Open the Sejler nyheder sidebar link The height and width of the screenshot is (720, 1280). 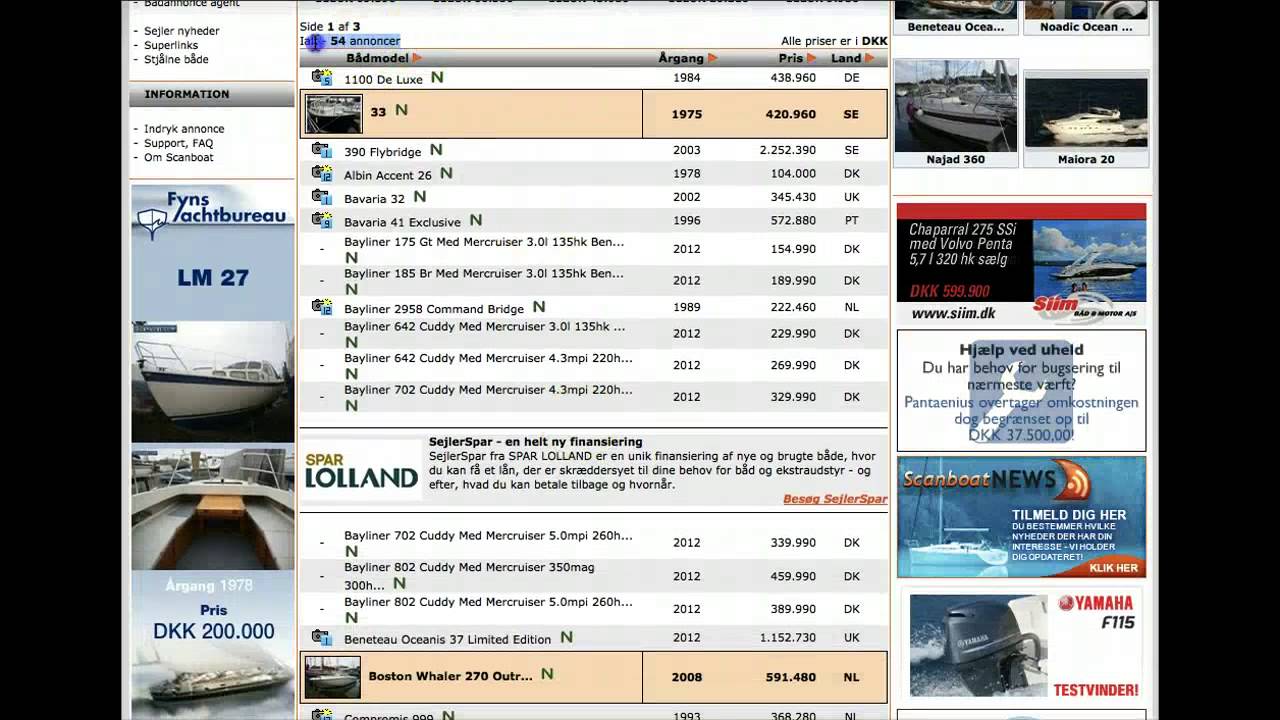181,31
